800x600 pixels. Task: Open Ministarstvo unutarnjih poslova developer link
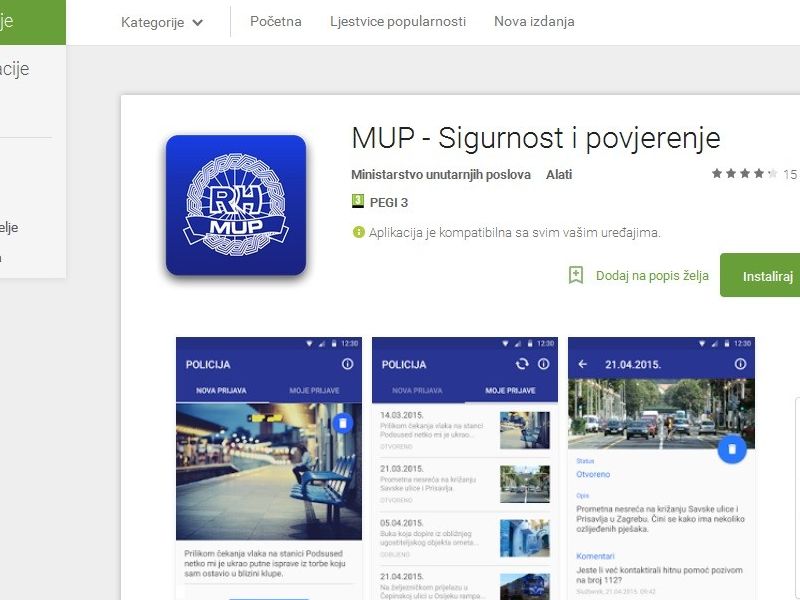click(441, 174)
